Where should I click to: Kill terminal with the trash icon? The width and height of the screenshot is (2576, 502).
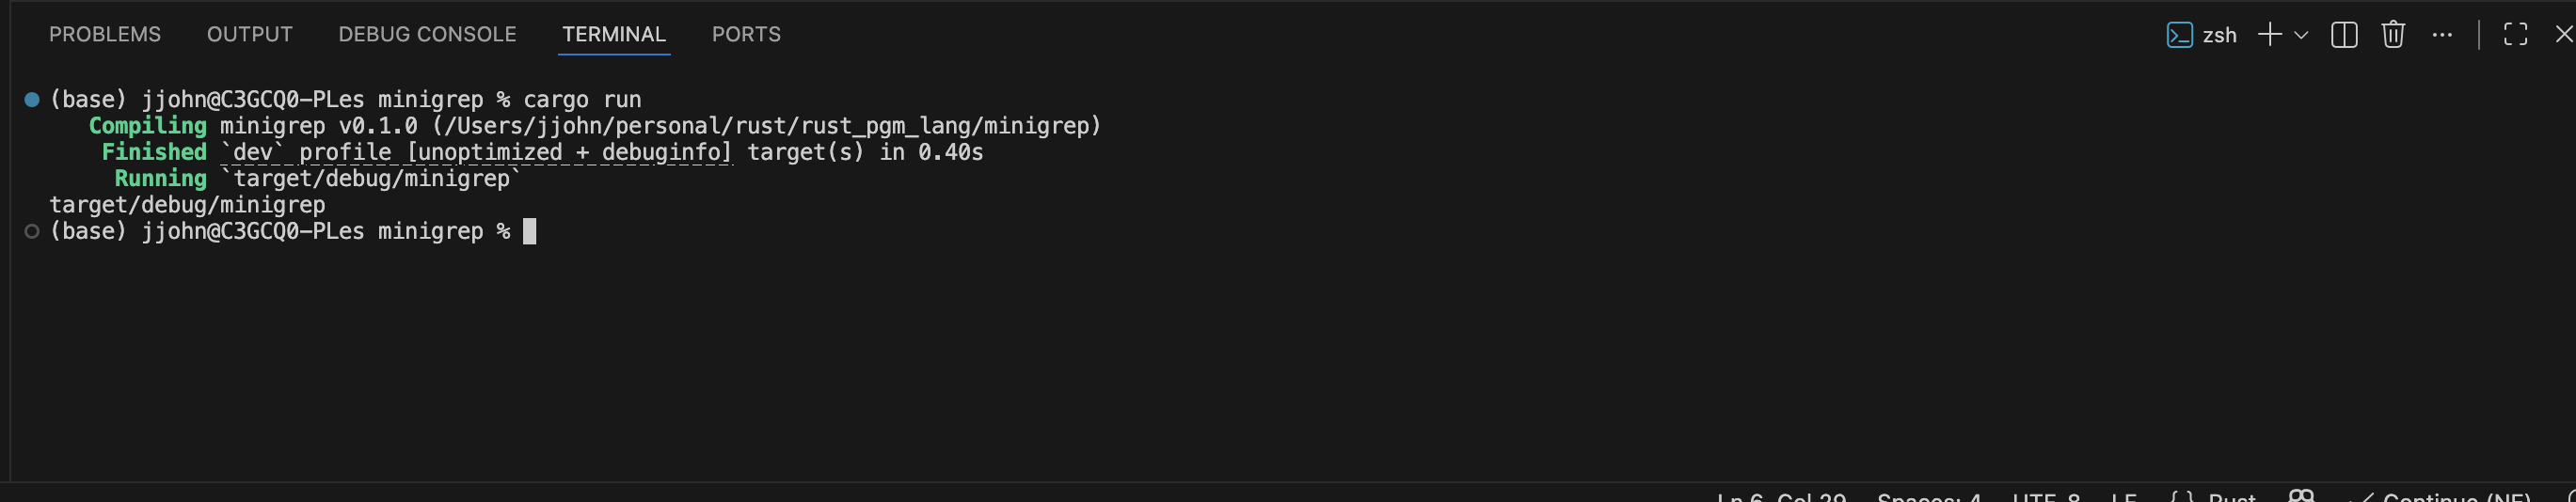click(x=2393, y=35)
